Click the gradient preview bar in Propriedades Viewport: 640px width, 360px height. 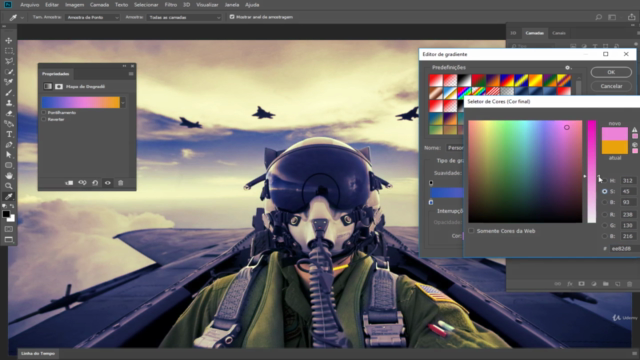click(81, 102)
